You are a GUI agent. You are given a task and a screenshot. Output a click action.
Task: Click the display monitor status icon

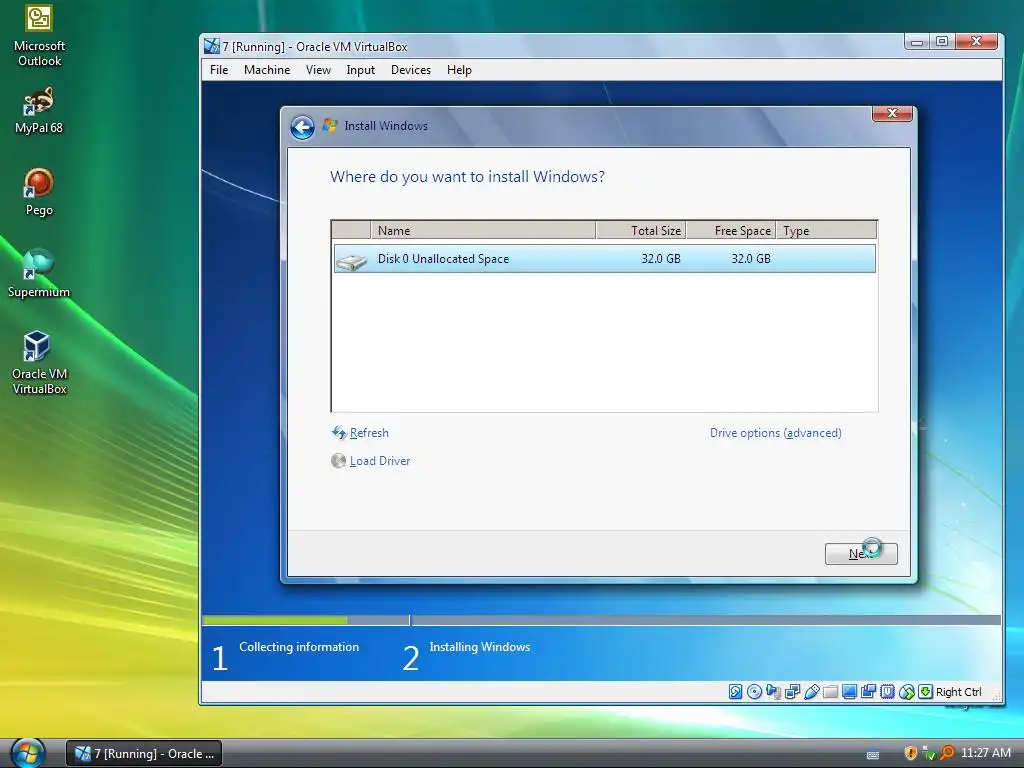coord(850,692)
